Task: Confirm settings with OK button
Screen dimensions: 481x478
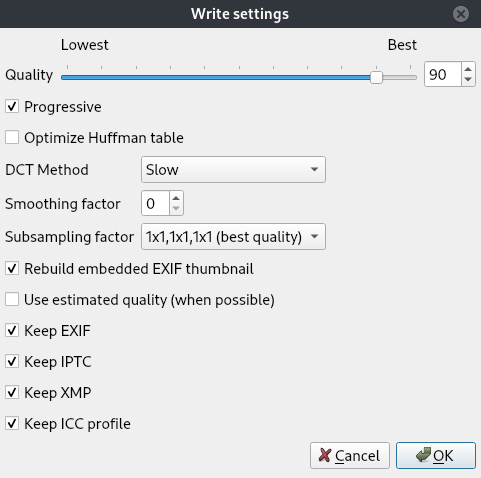Action: click(x=436, y=456)
